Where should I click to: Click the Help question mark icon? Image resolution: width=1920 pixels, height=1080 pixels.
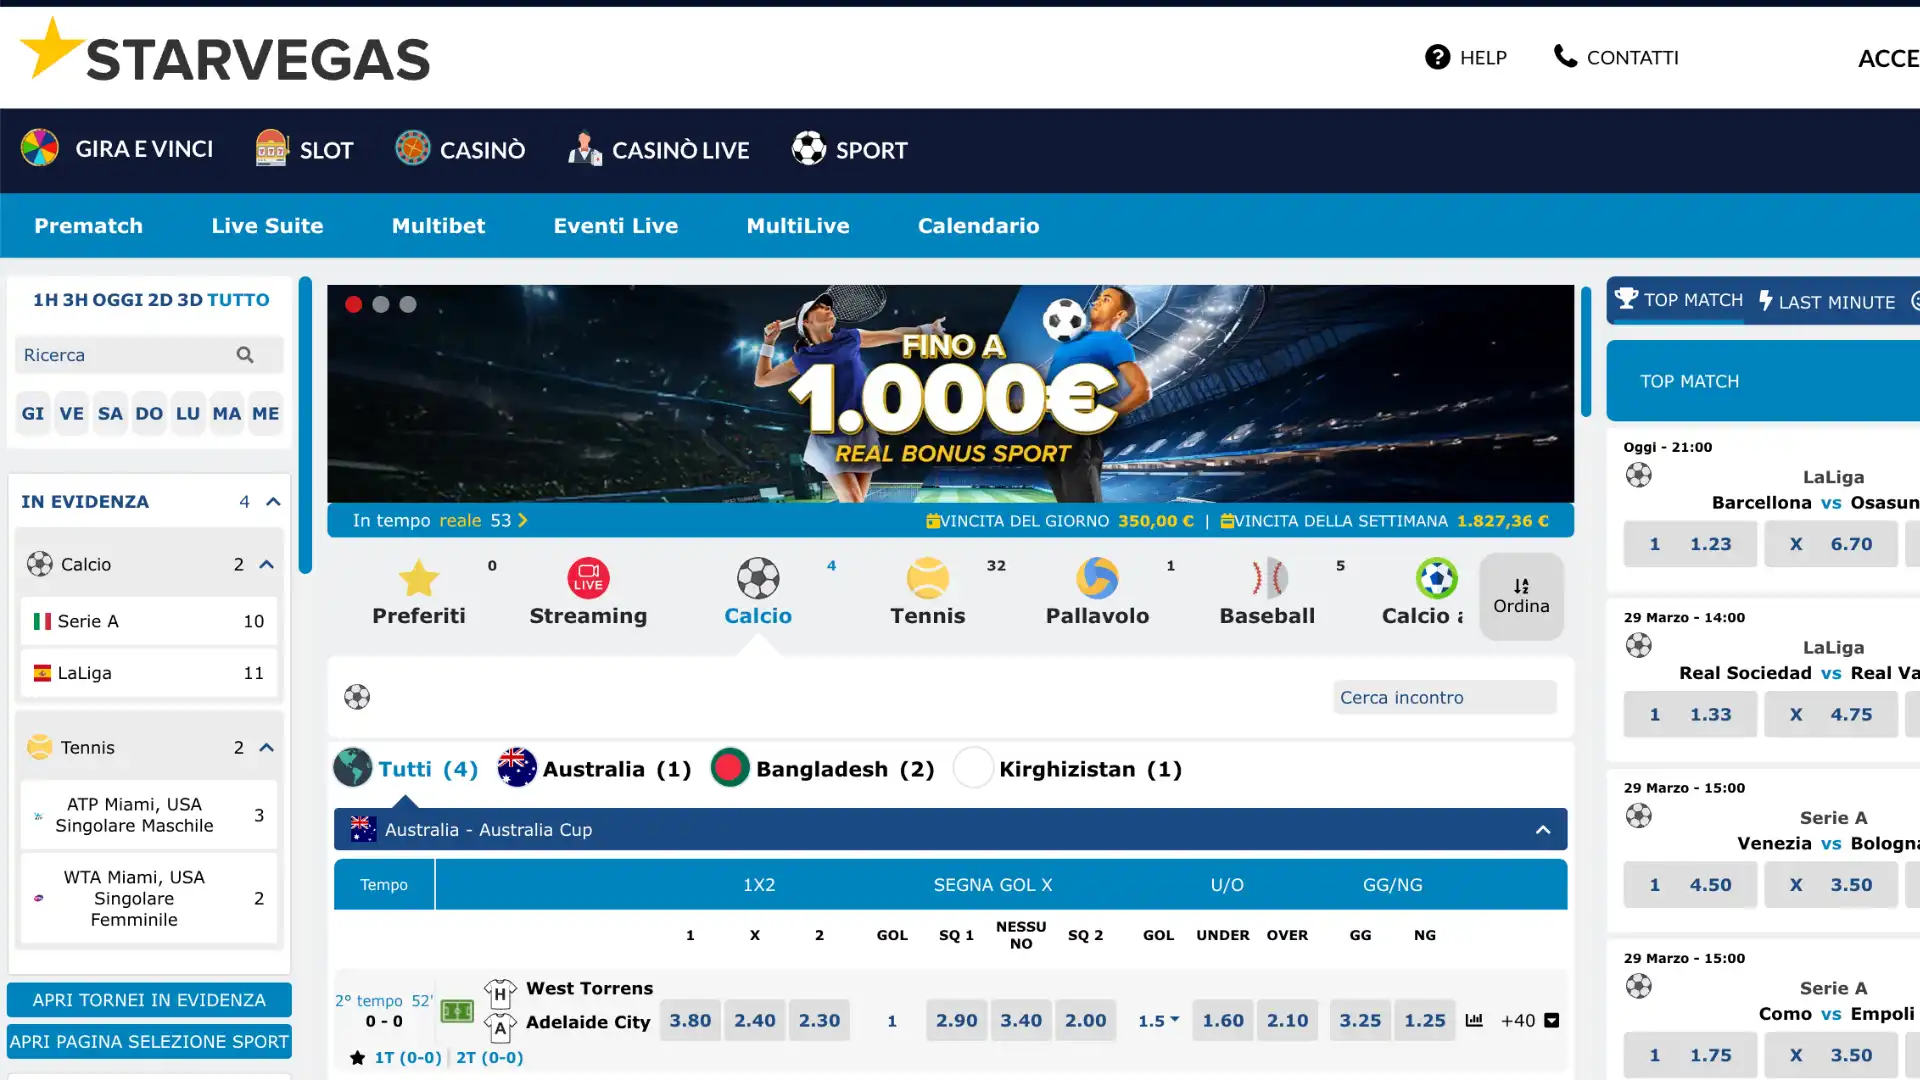[x=1437, y=57]
